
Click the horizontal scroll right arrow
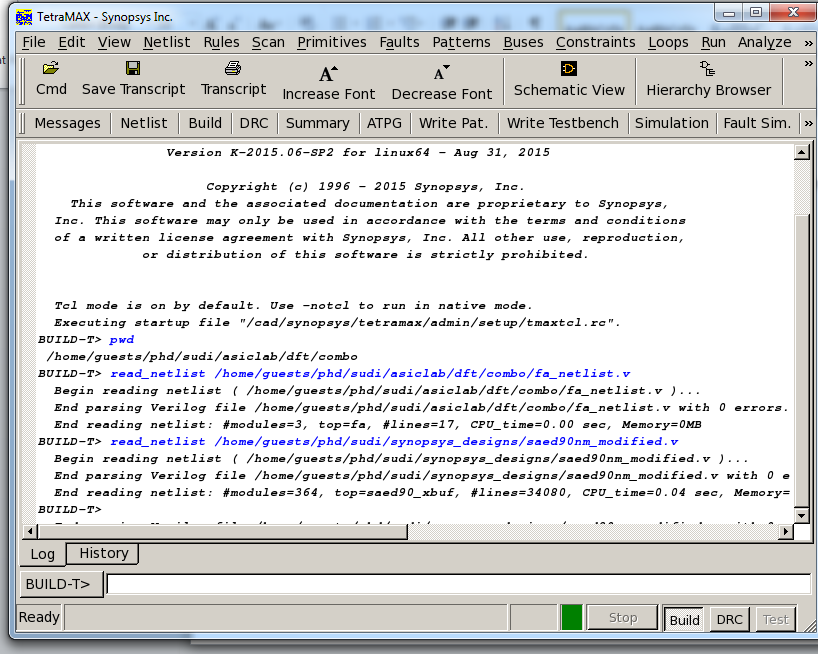(786, 532)
